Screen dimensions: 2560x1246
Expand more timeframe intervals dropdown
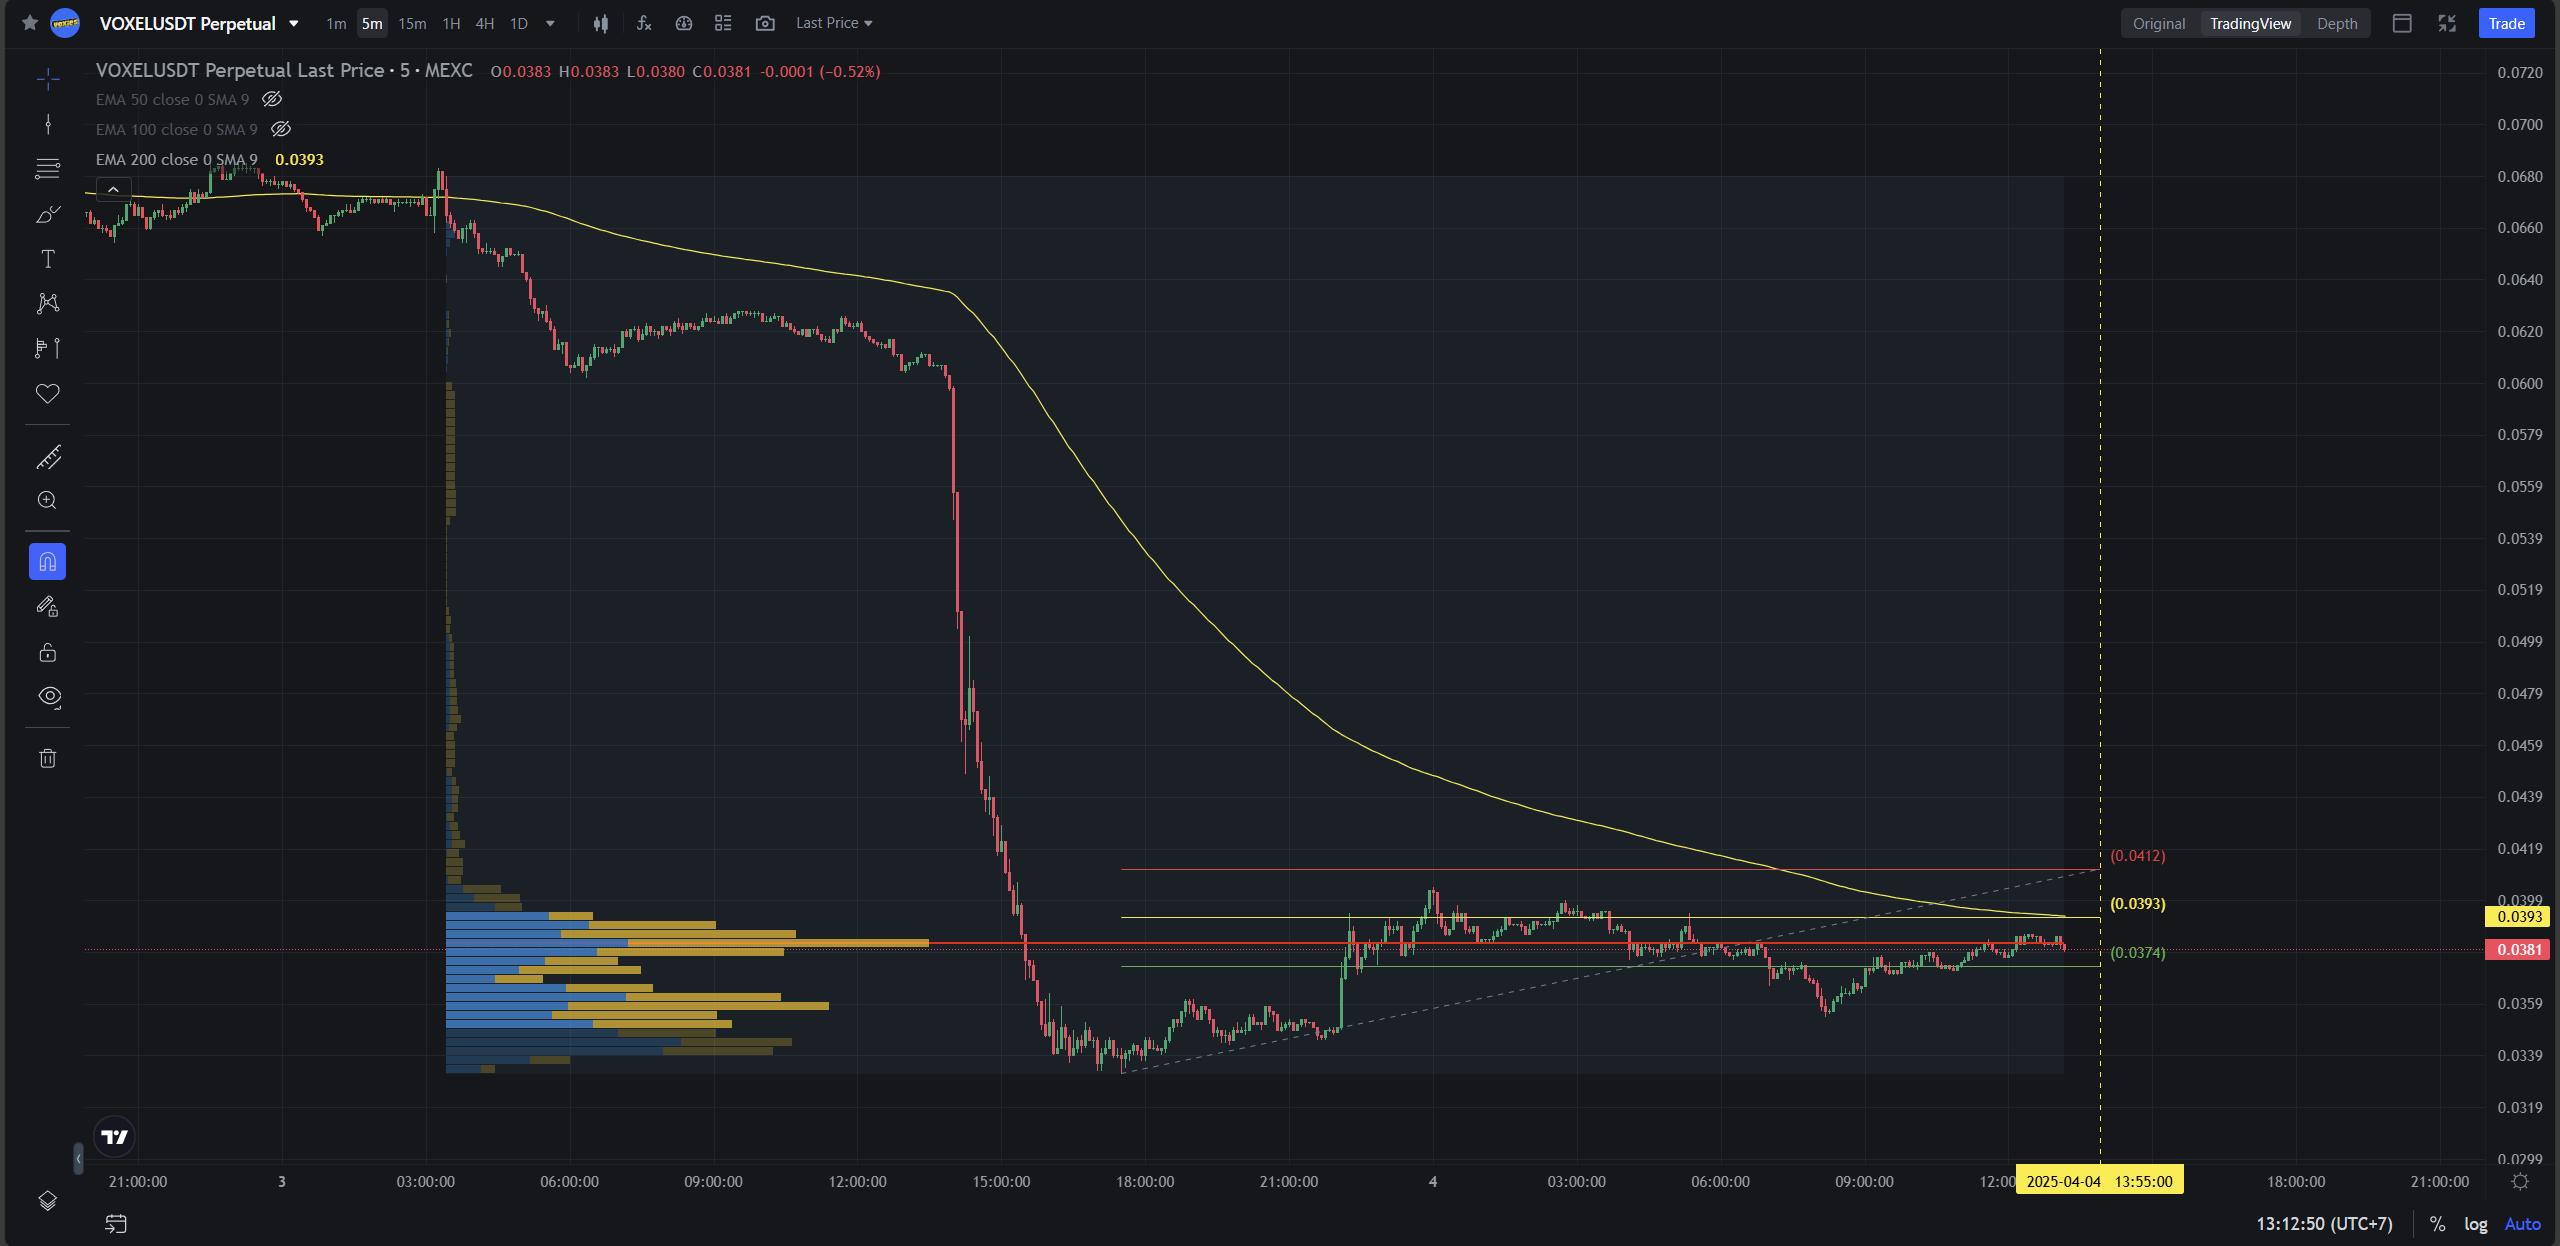click(550, 23)
